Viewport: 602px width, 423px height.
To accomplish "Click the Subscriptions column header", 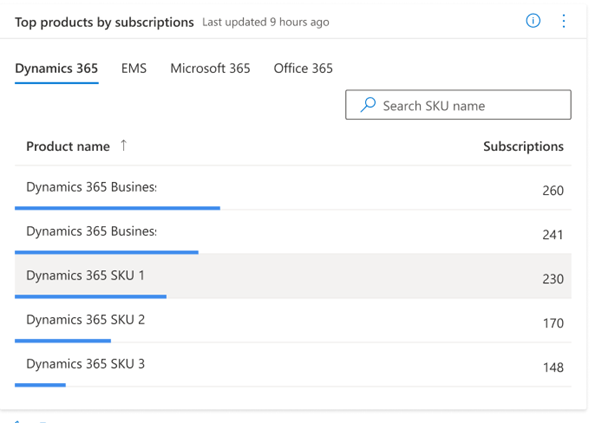I will click(x=523, y=146).
